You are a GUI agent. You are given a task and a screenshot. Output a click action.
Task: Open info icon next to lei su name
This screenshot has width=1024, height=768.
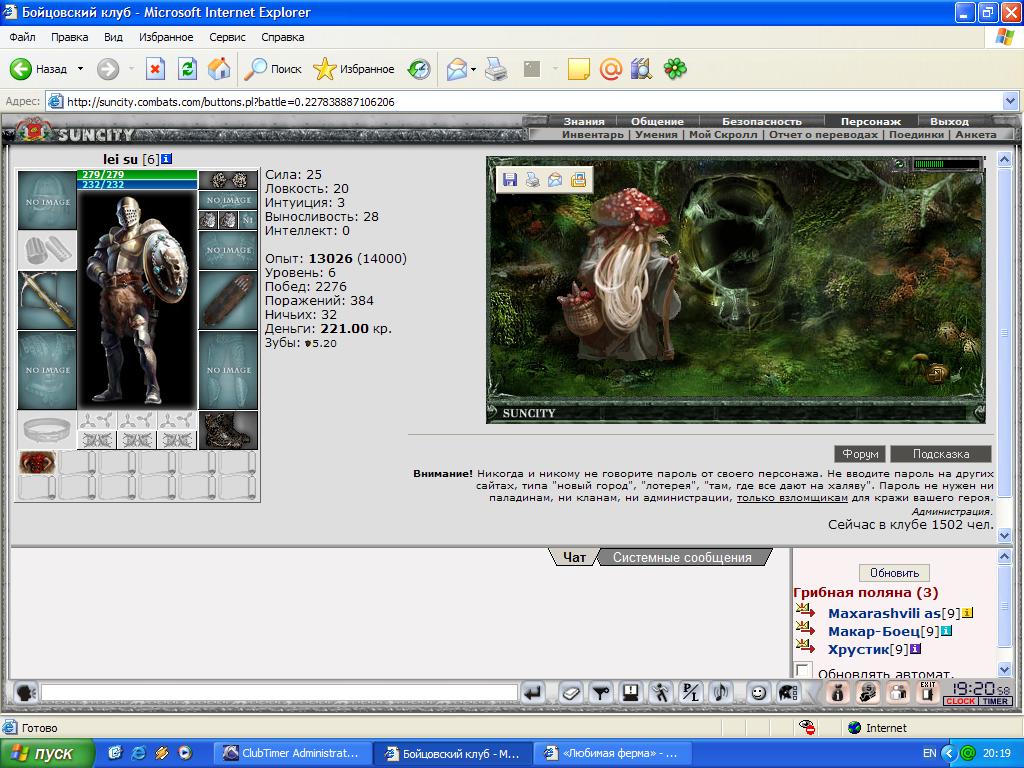[167, 159]
